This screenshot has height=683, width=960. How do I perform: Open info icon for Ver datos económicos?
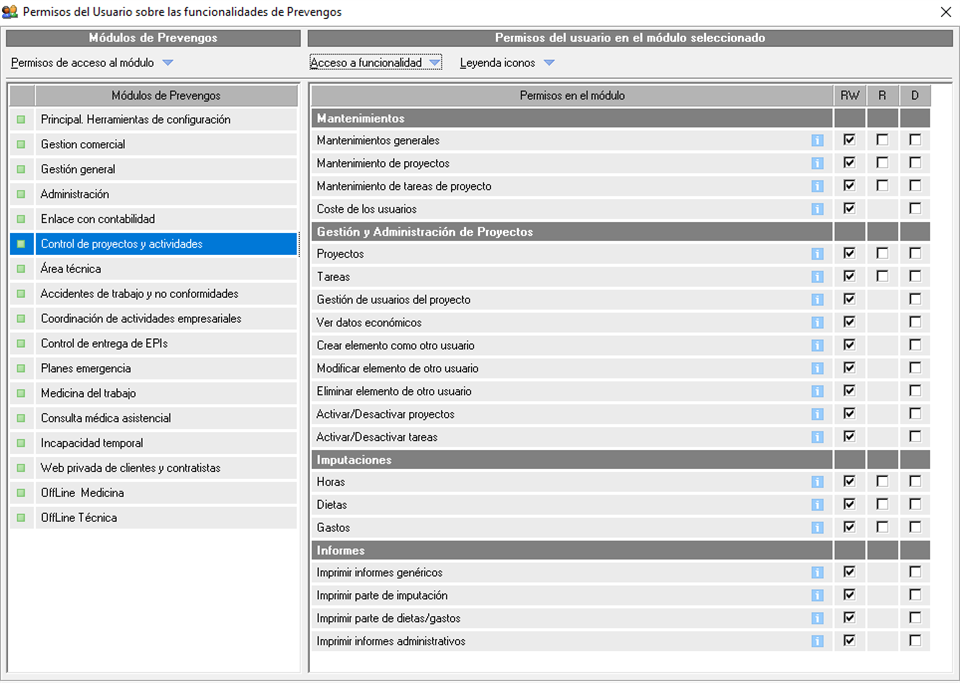[x=817, y=323]
